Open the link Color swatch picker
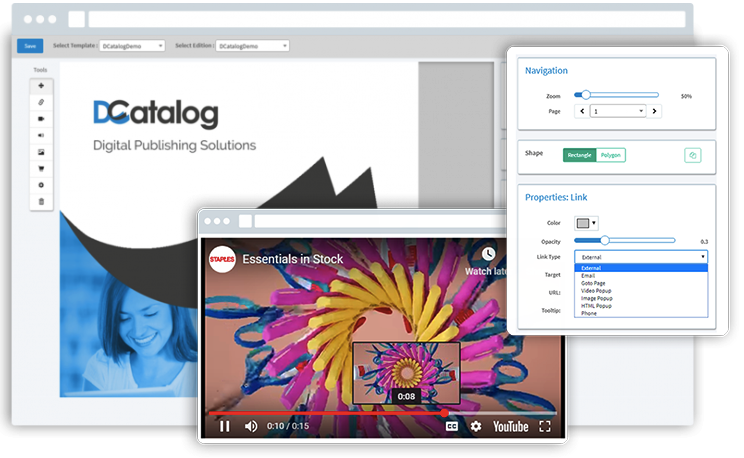 (x=586, y=223)
